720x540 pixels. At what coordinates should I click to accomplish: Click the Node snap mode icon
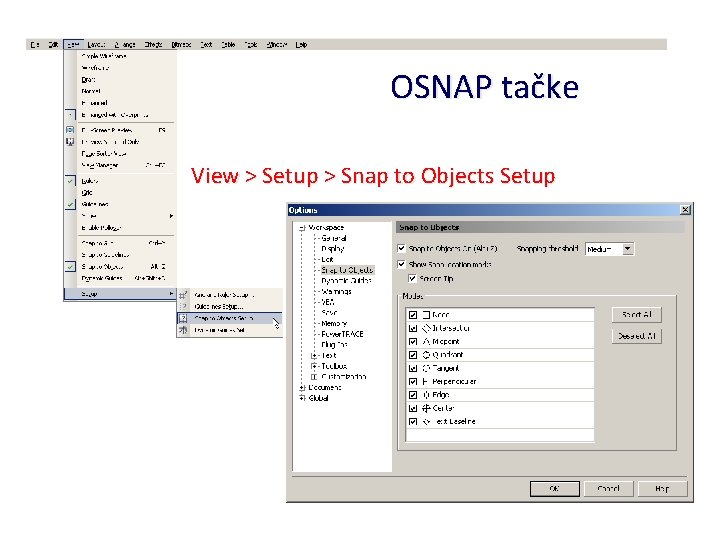point(426,315)
